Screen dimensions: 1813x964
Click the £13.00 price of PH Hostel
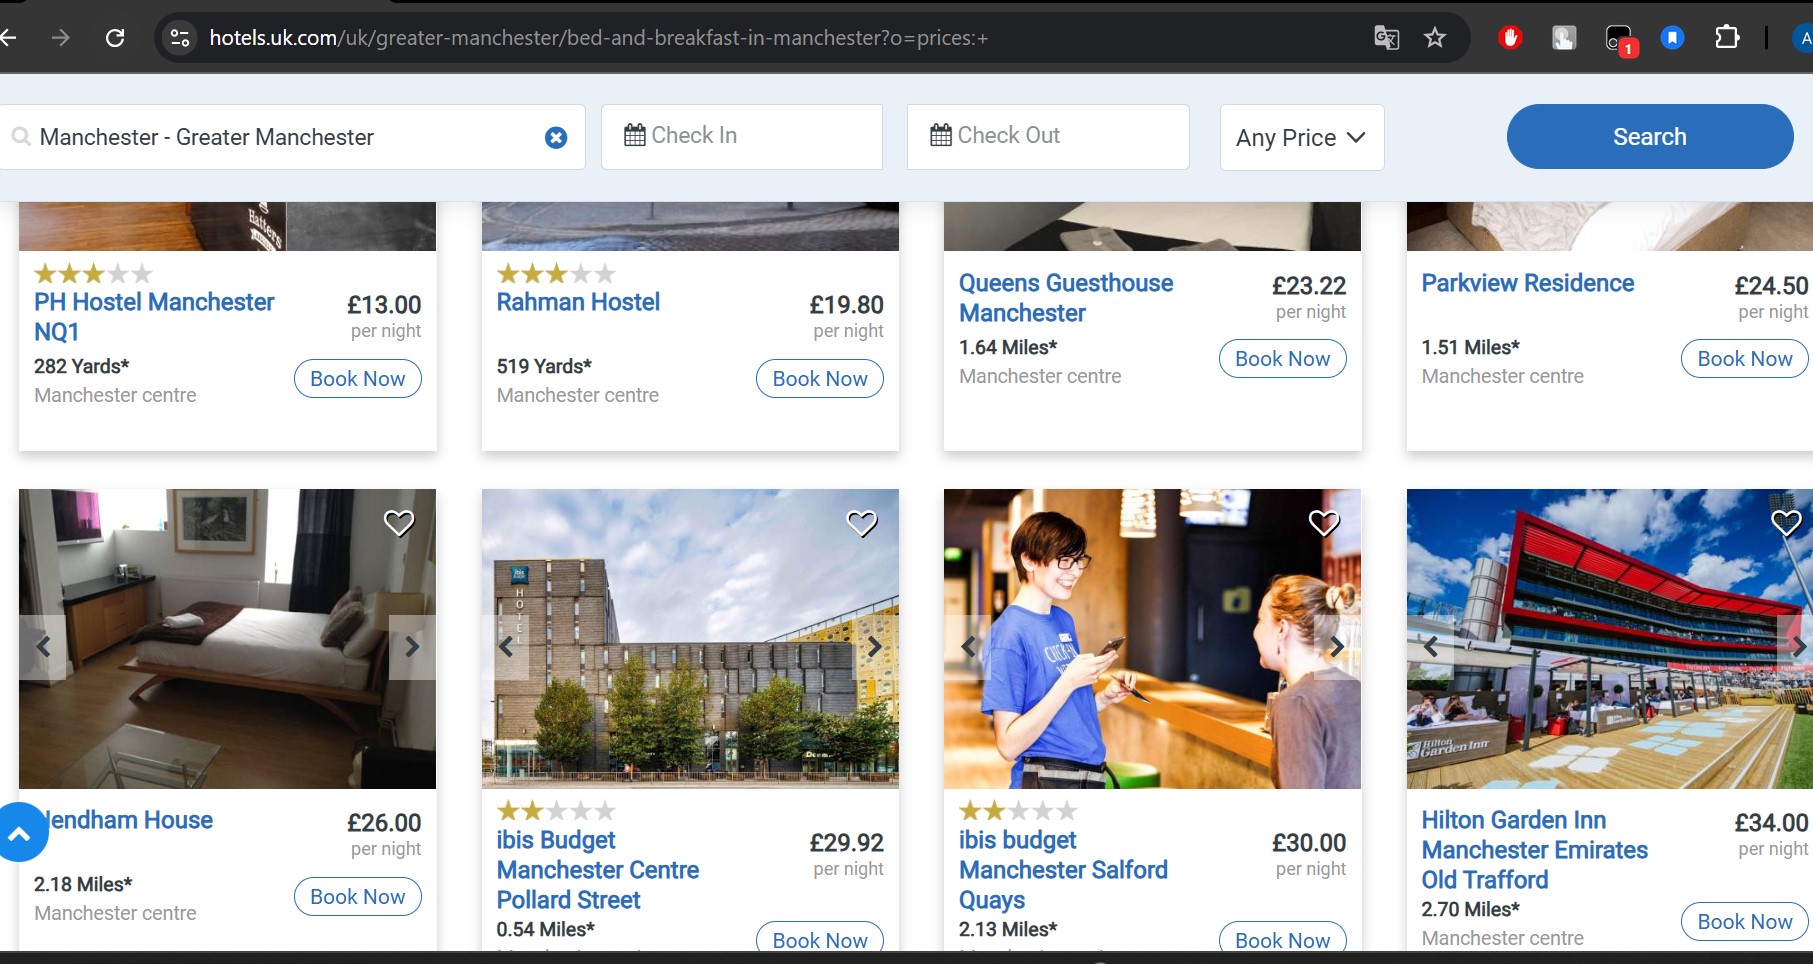point(384,305)
